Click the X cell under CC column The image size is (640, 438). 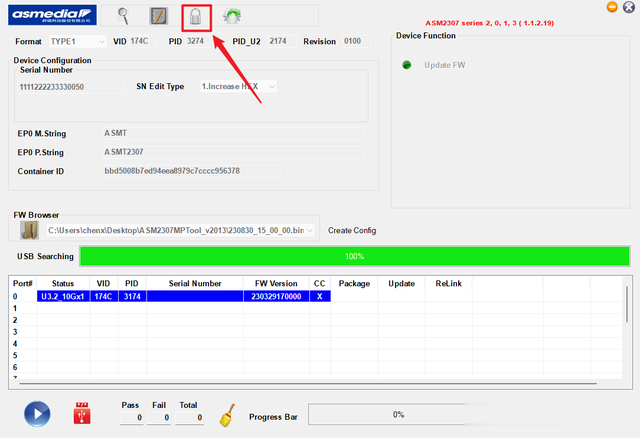[x=320, y=296]
